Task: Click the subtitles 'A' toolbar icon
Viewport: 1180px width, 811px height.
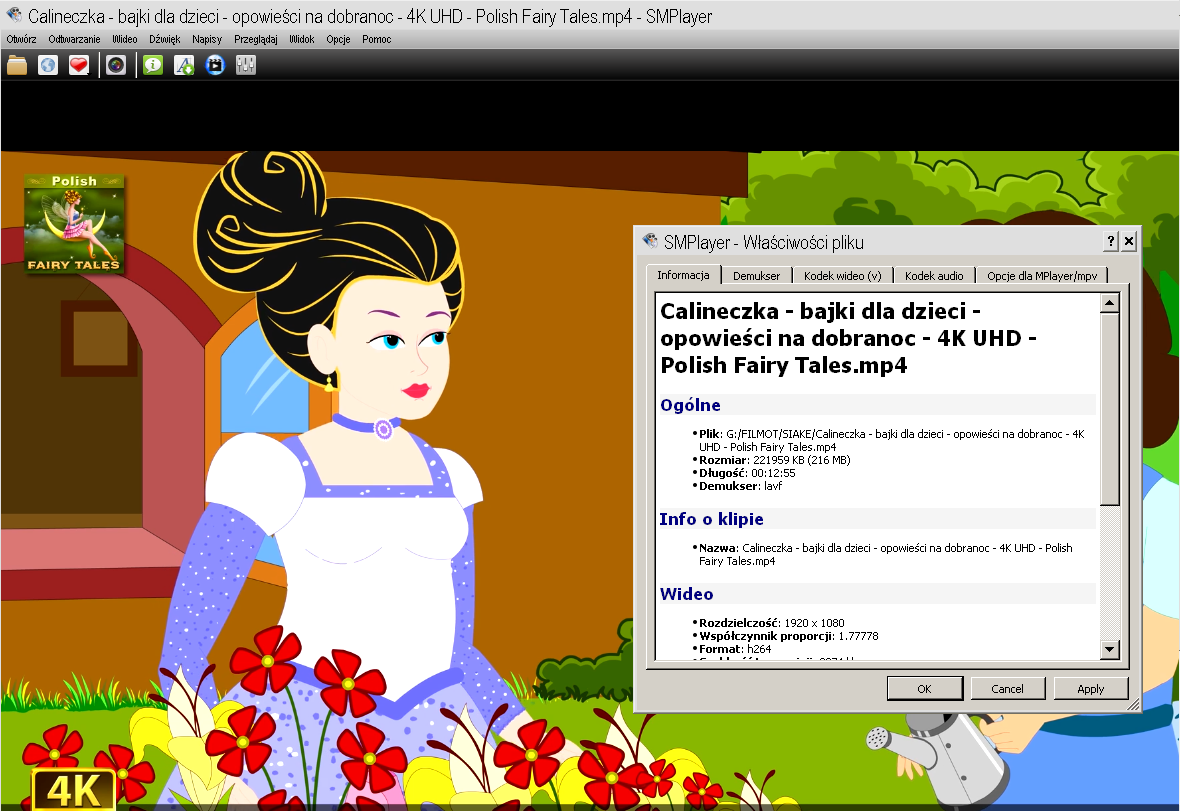Action: tap(184, 65)
